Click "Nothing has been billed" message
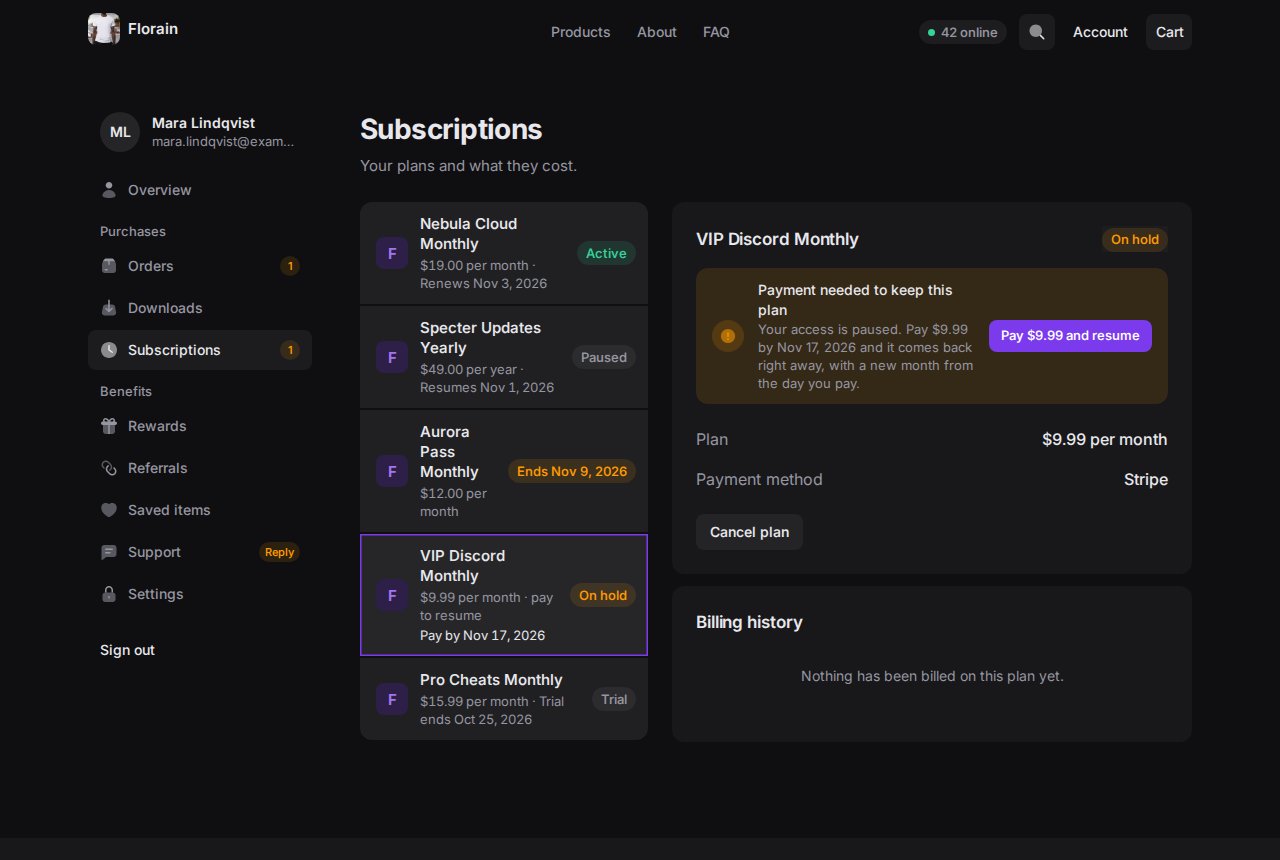Image resolution: width=1280 pixels, height=860 pixels. click(x=932, y=676)
